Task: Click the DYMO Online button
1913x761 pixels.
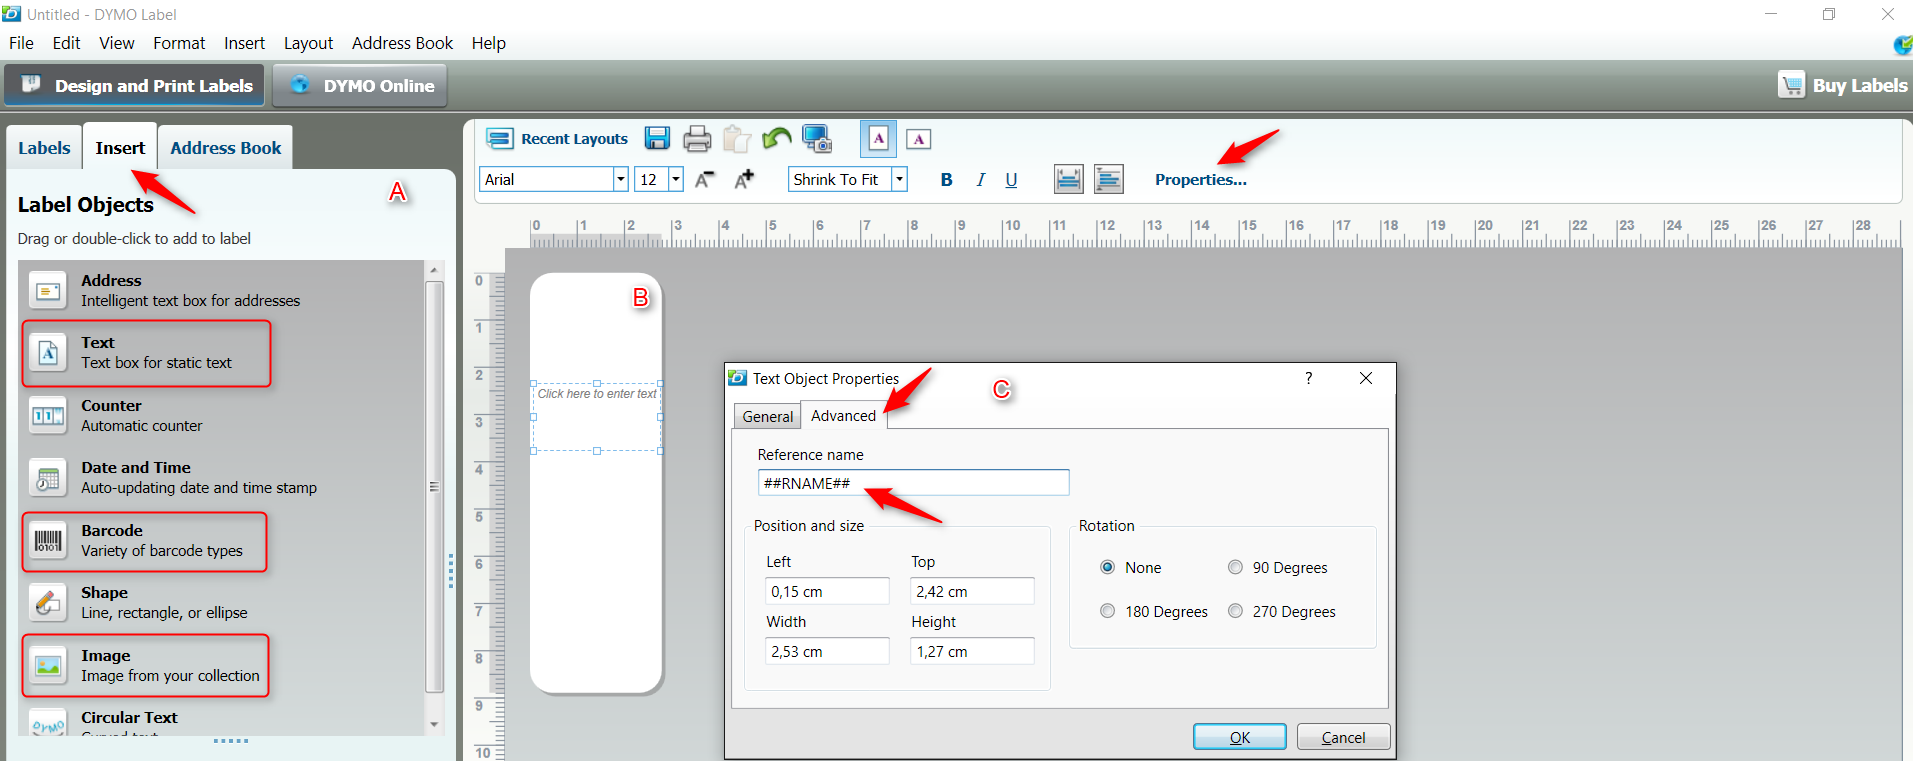Action: click(360, 85)
